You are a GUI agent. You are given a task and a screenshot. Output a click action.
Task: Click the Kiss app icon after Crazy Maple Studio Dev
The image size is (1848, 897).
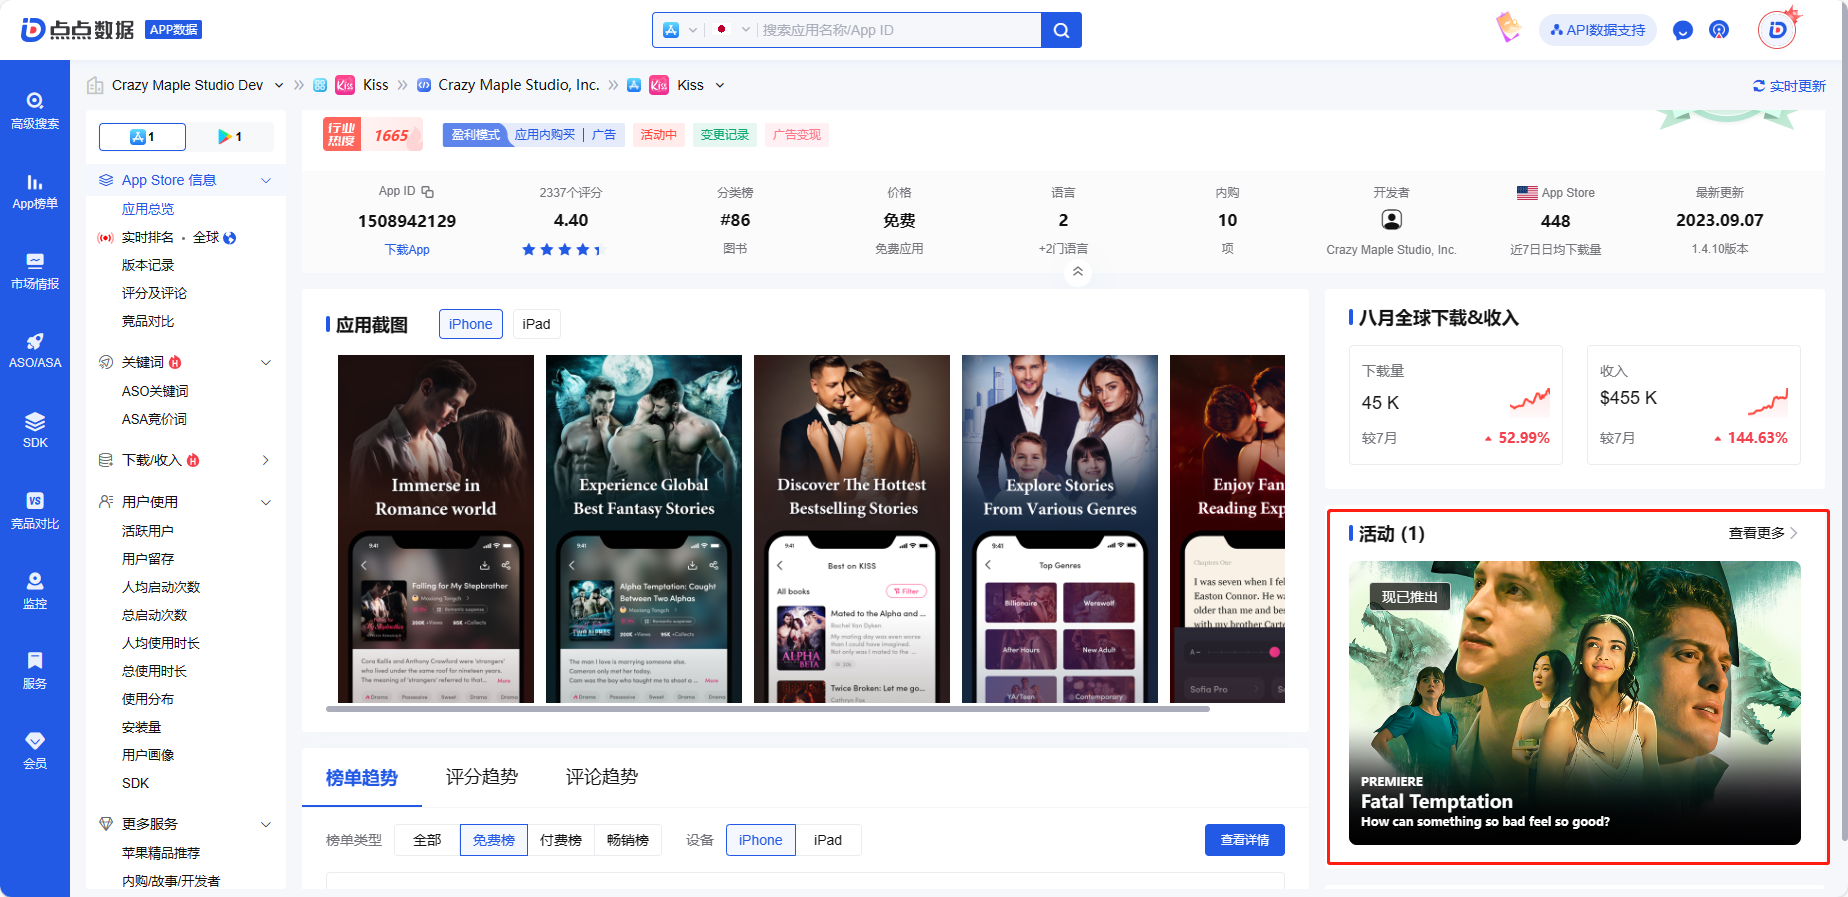(345, 85)
